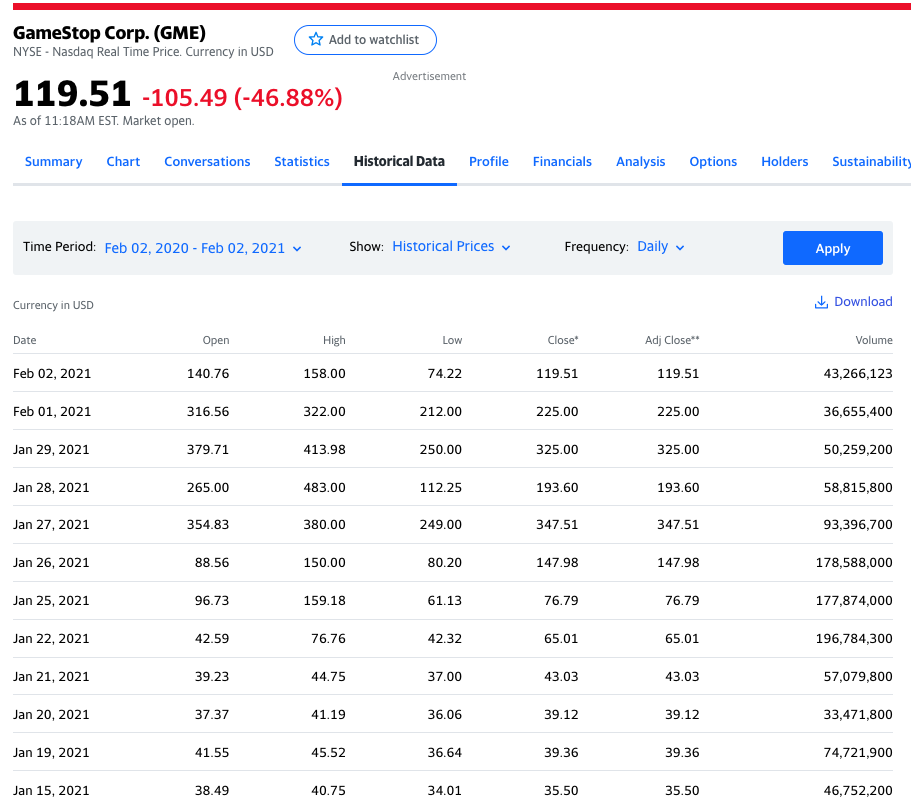Click volume value 43,266,123

858,374
